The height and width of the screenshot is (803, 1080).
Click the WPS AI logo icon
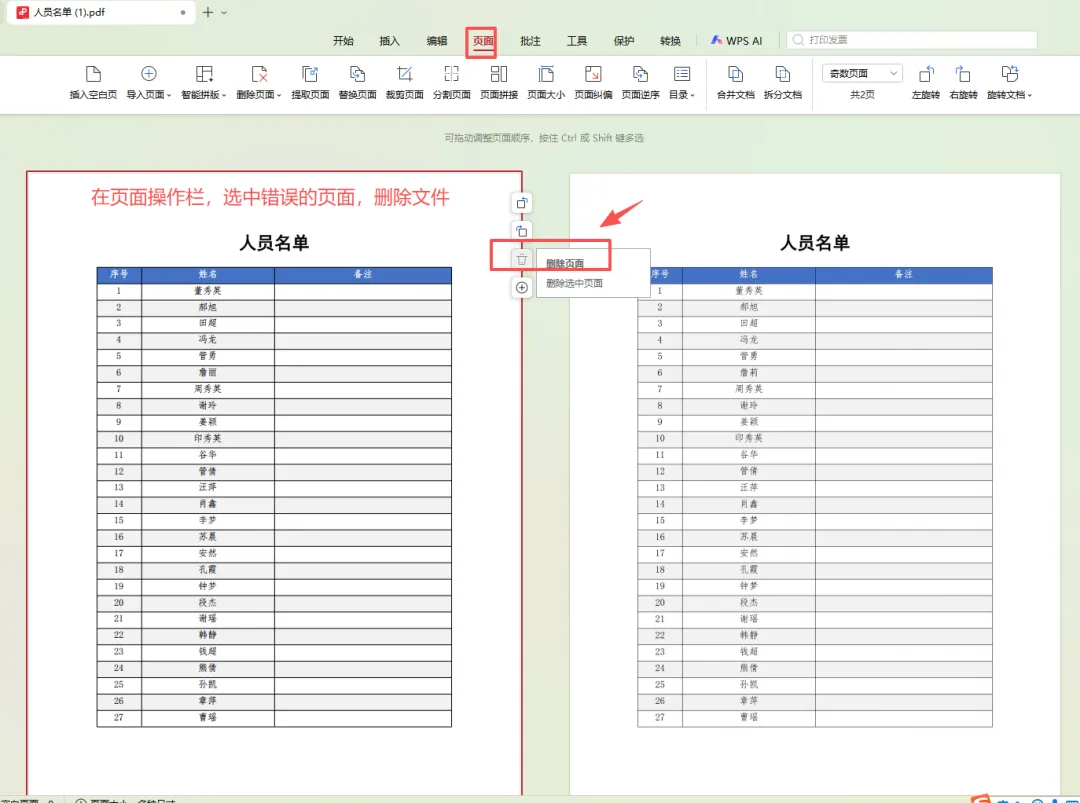(x=716, y=40)
